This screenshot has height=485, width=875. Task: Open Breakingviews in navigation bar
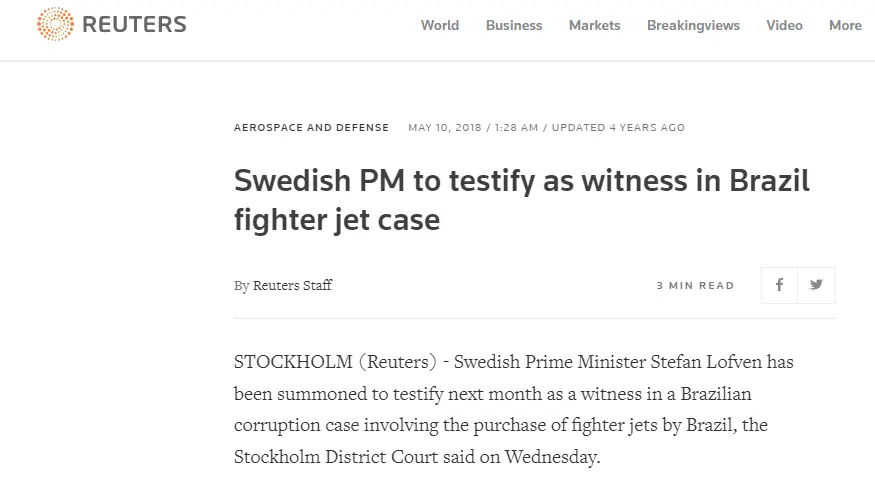[x=693, y=26]
